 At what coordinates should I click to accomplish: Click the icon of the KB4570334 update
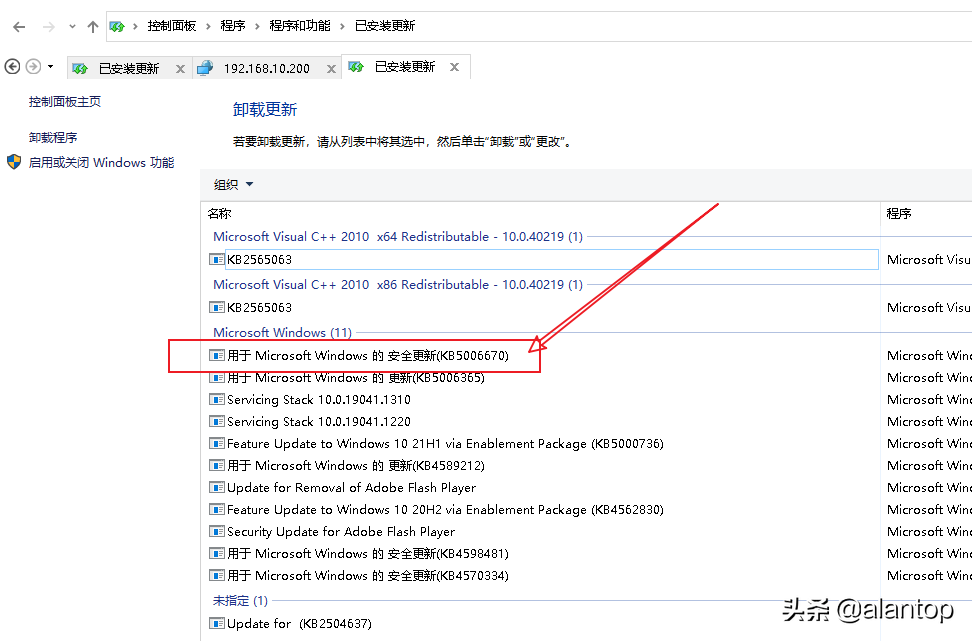tap(216, 576)
